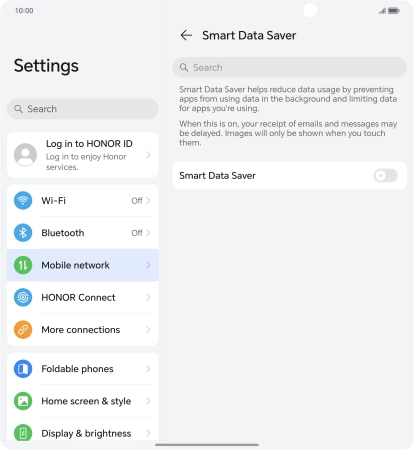Screen dimensions: 414x450
Task: Select the Mobile network menu item
Action: point(83,265)
